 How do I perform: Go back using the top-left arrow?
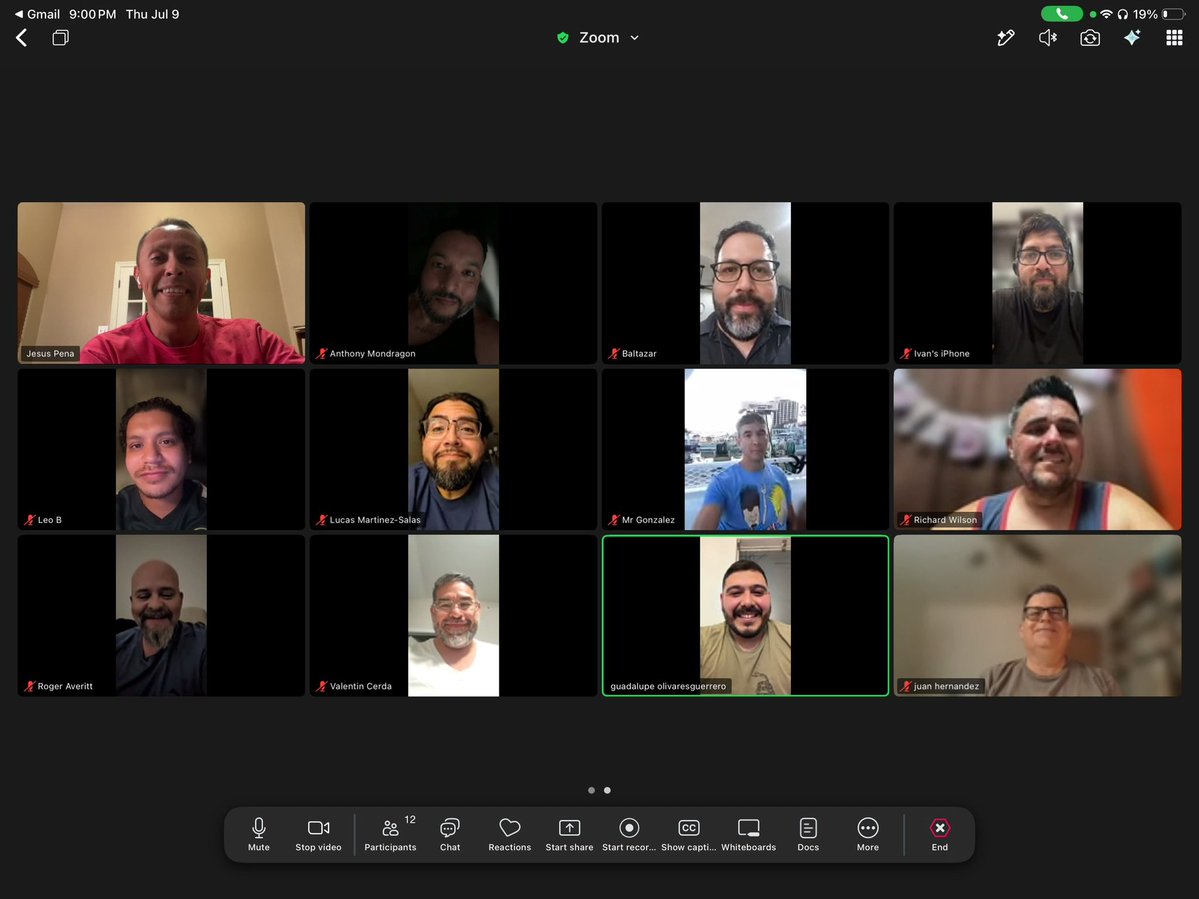[x=21, y=37]
